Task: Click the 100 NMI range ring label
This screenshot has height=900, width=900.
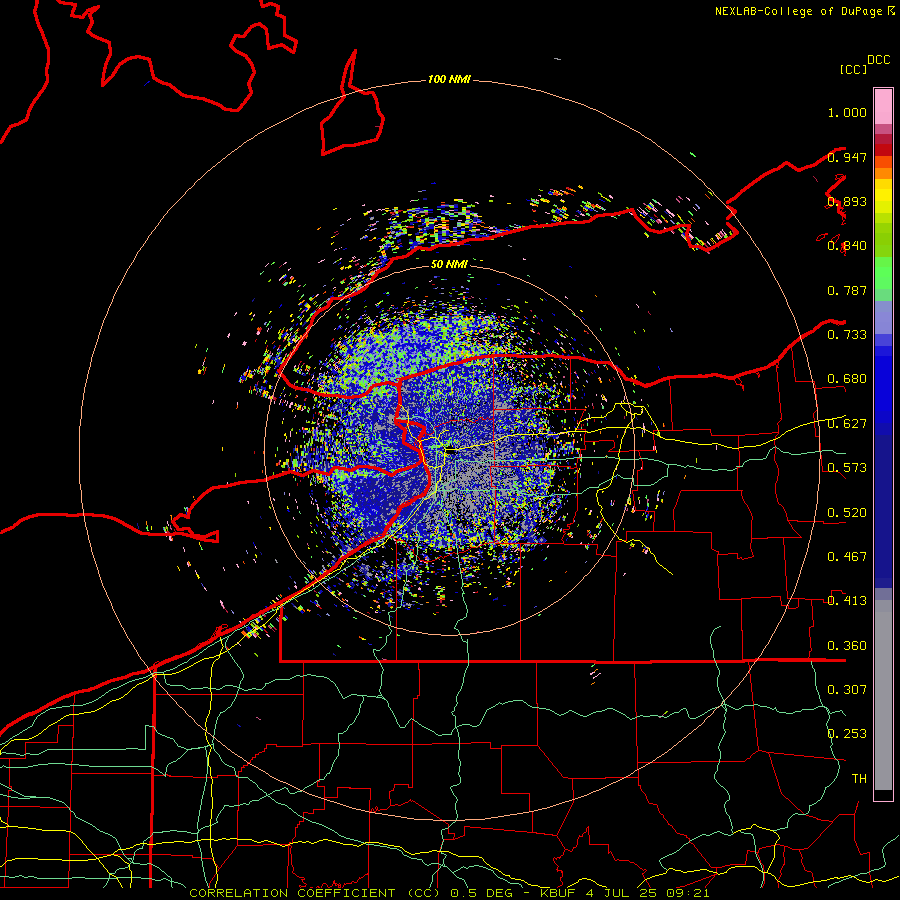Action: [449, 79]
